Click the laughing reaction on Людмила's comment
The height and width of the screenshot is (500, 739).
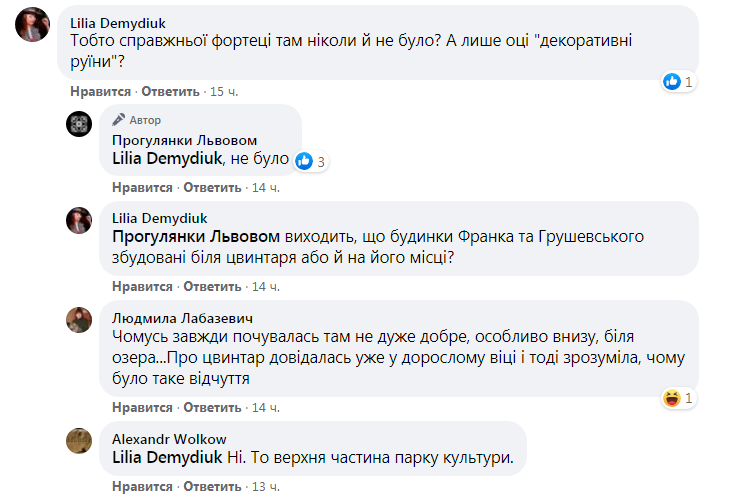672,399
